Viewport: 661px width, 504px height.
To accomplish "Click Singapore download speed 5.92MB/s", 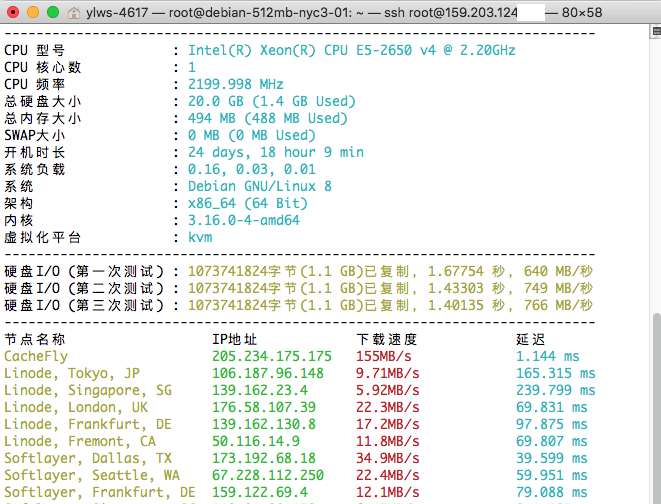I will (x=388, y=390).
